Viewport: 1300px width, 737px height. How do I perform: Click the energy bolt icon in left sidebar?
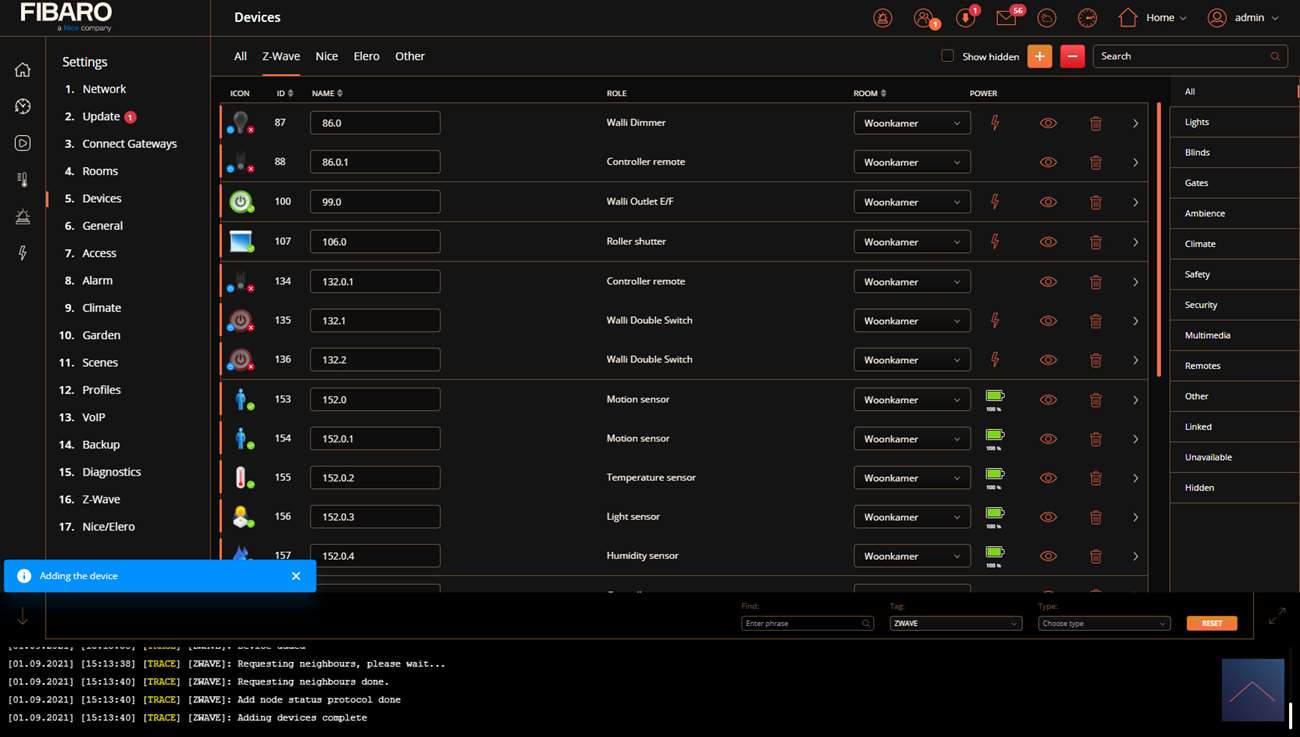22,254
